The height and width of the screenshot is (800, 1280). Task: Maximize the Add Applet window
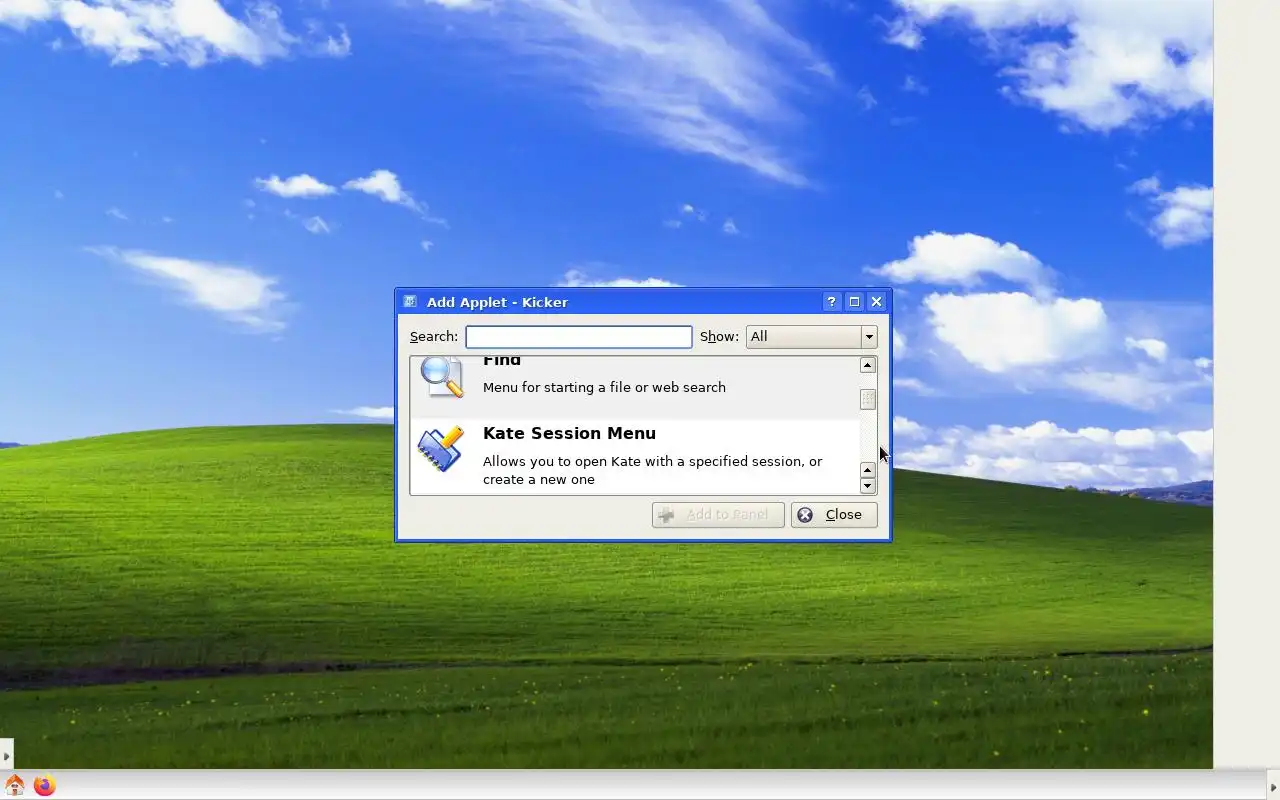click(854, 301)
